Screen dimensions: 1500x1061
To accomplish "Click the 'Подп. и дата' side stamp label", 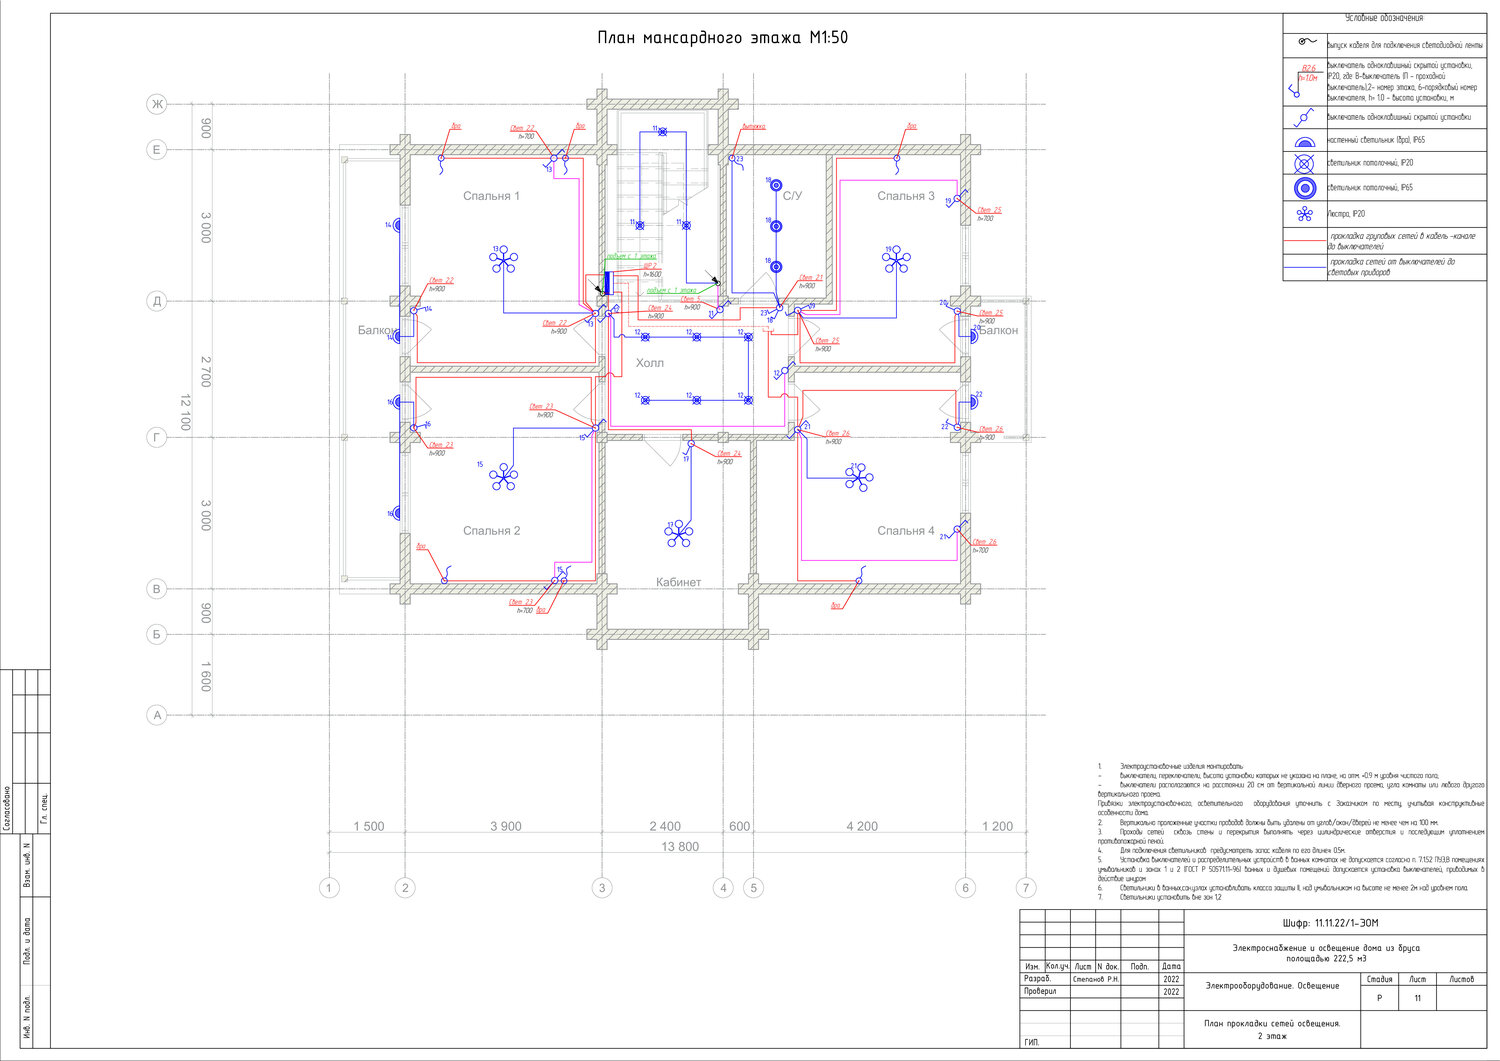I will click(26, 942).
